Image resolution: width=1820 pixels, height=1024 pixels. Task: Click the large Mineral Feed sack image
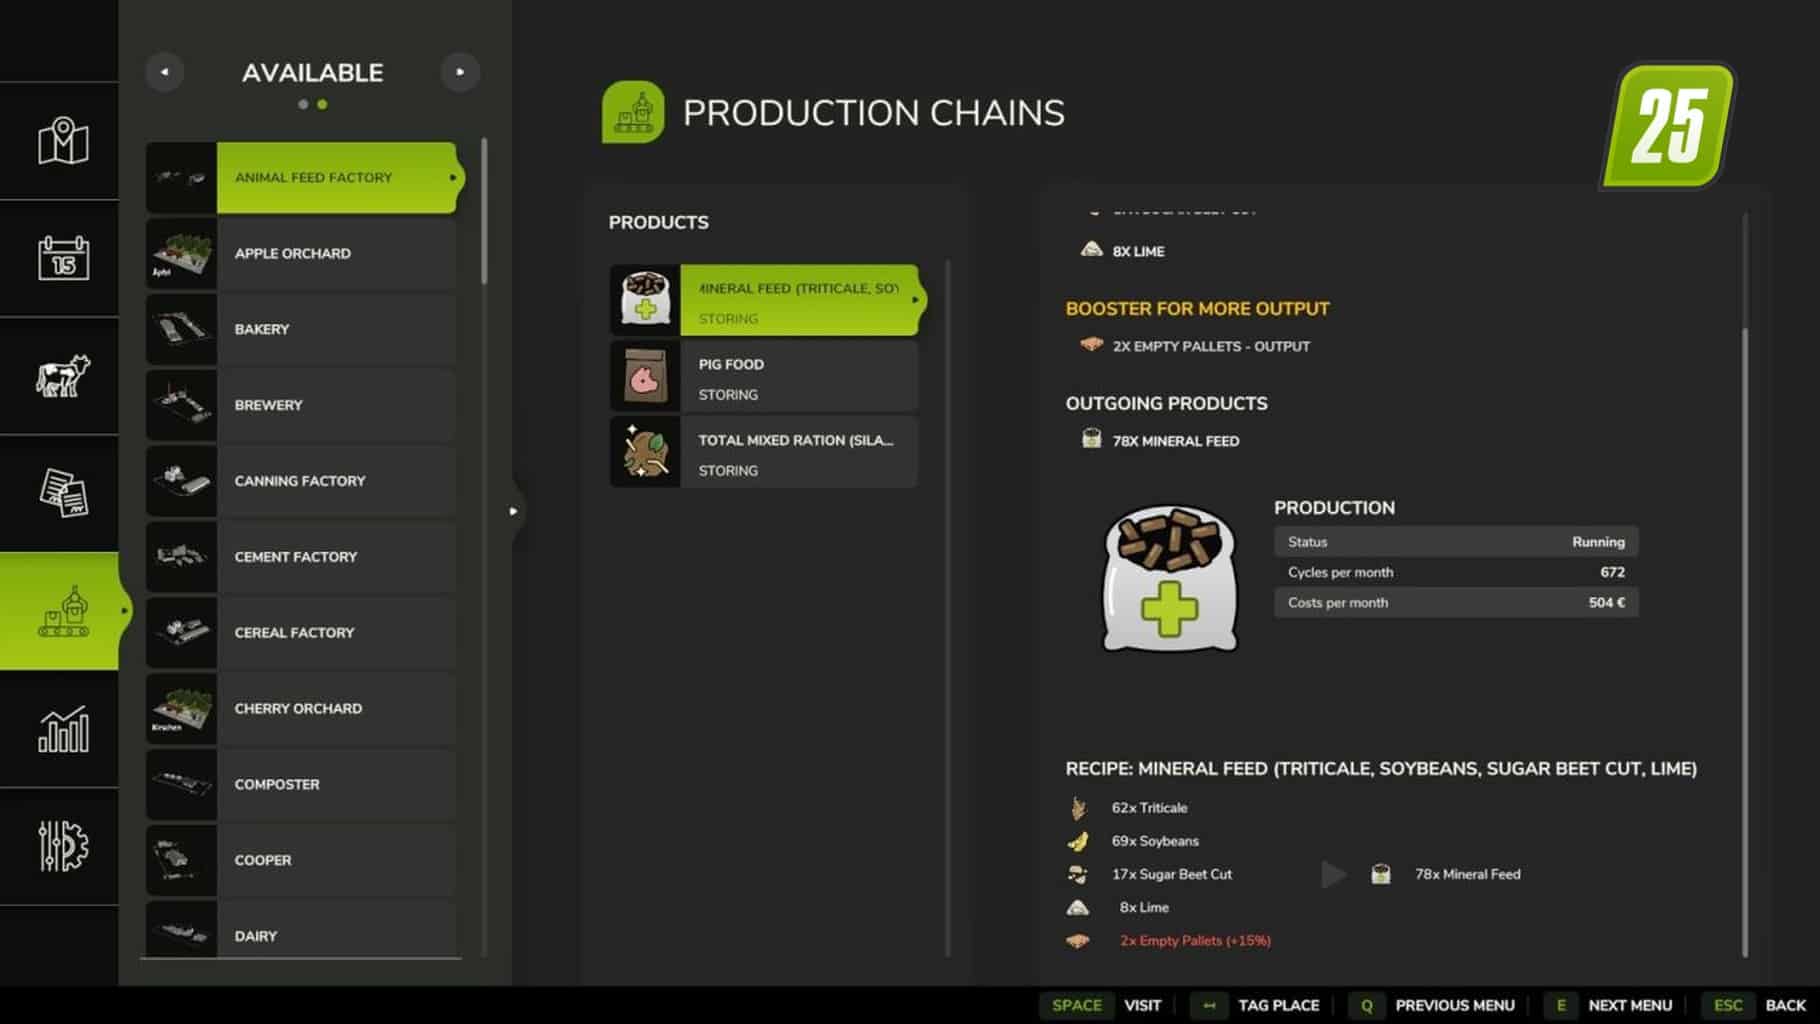tap(1169, 578)
